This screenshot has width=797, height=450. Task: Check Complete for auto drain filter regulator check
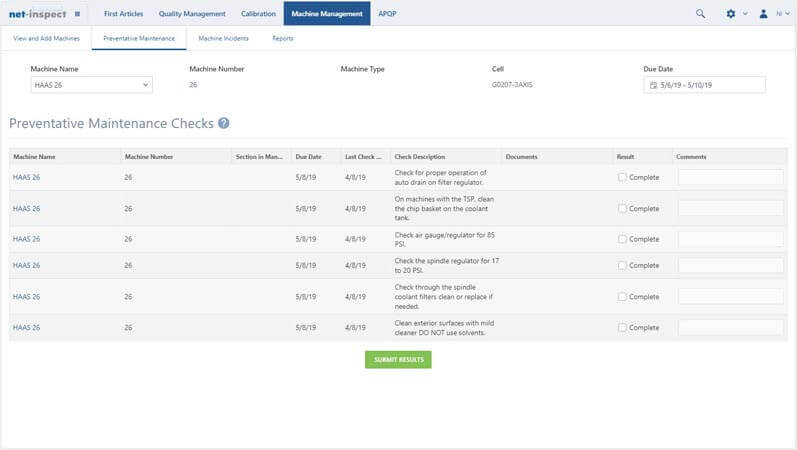tap(622, 177)
